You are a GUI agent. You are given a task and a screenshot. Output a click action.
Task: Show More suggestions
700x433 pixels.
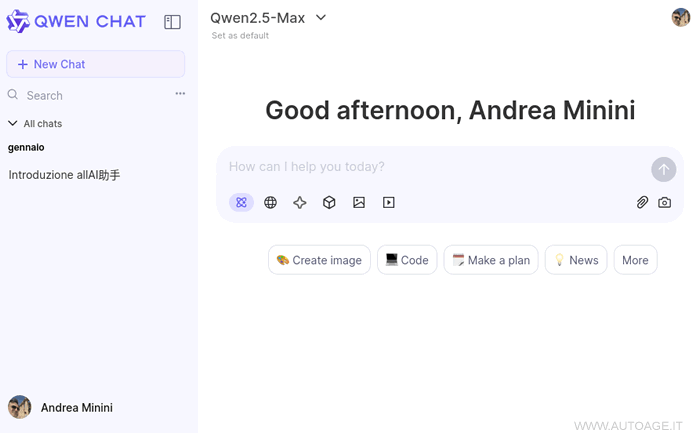click(635, 260)
